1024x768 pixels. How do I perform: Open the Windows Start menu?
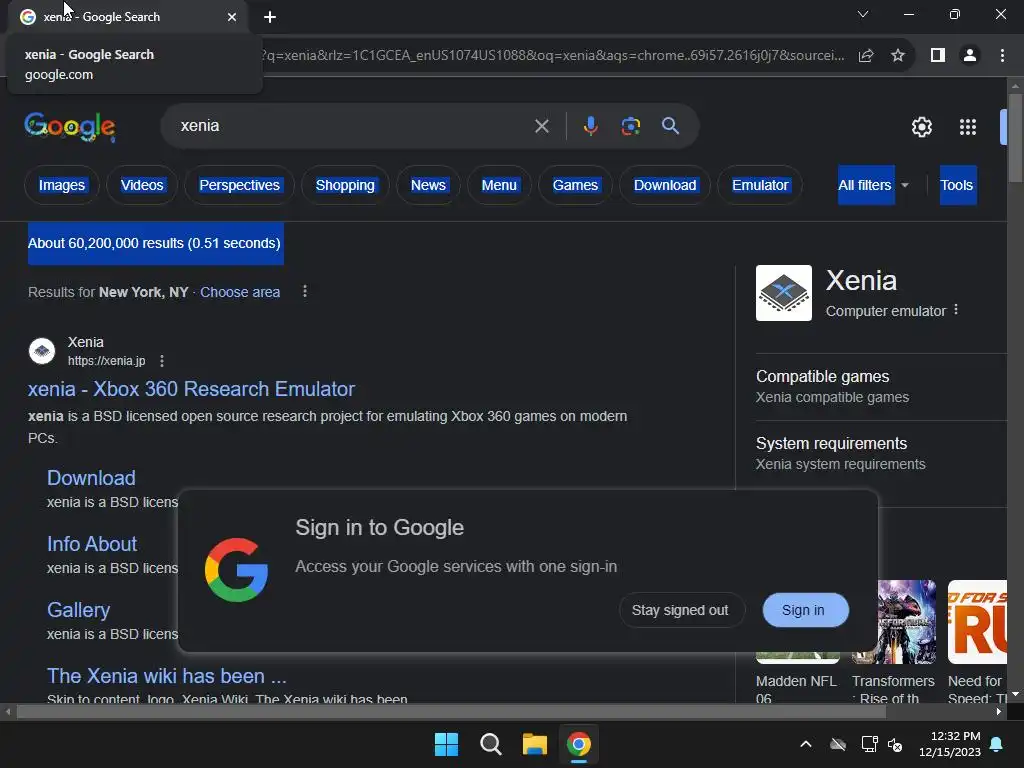[447, 744]
